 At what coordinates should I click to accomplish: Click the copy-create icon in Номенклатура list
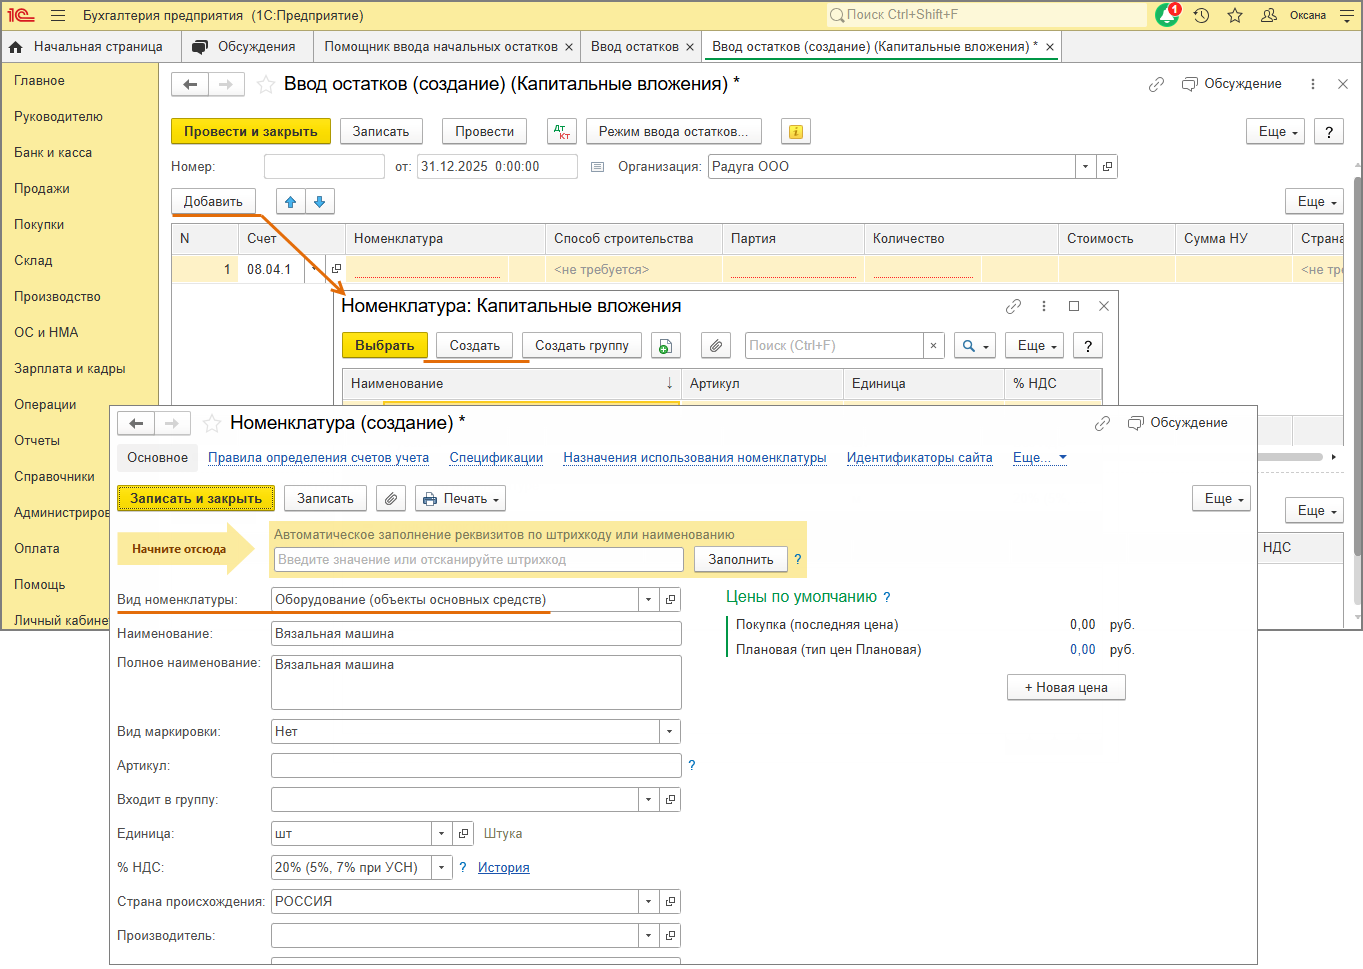coord(665,346)
